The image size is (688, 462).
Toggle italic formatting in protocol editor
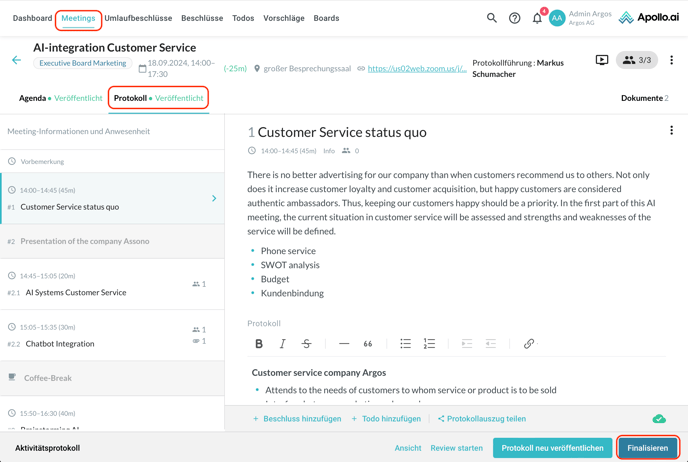[x=283, y=344]
